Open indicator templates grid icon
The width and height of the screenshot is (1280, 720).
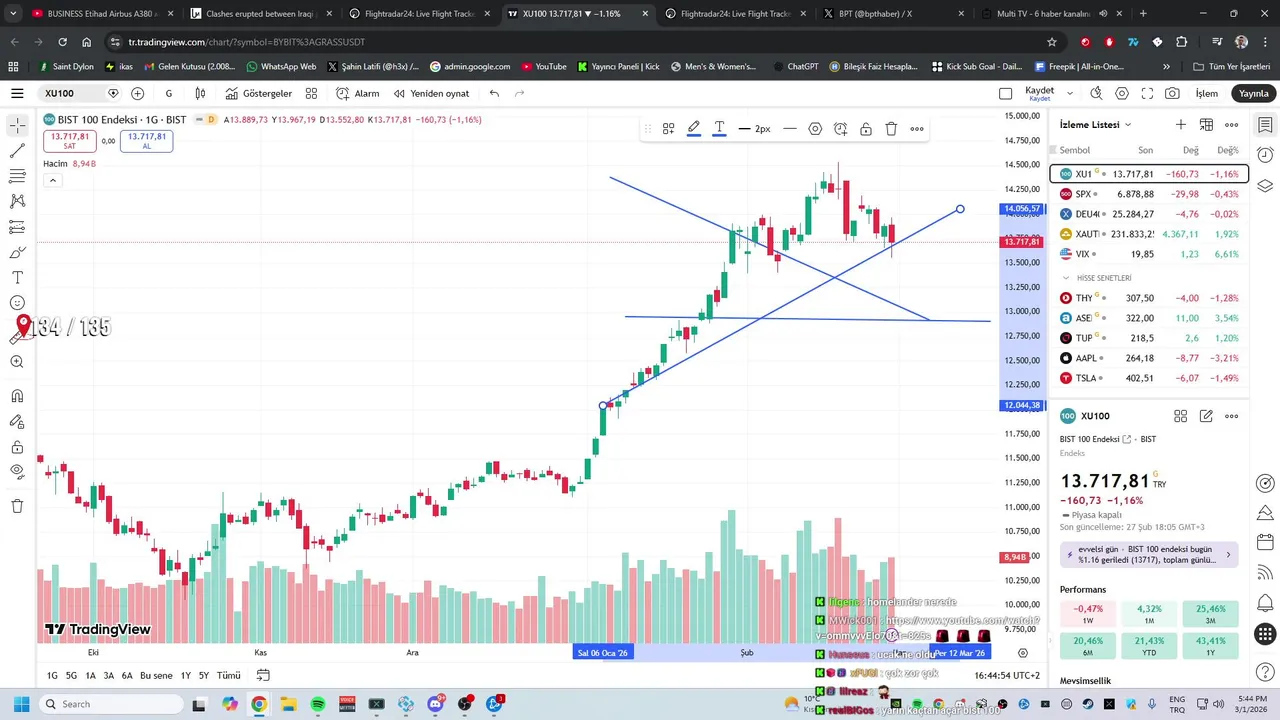311,93
